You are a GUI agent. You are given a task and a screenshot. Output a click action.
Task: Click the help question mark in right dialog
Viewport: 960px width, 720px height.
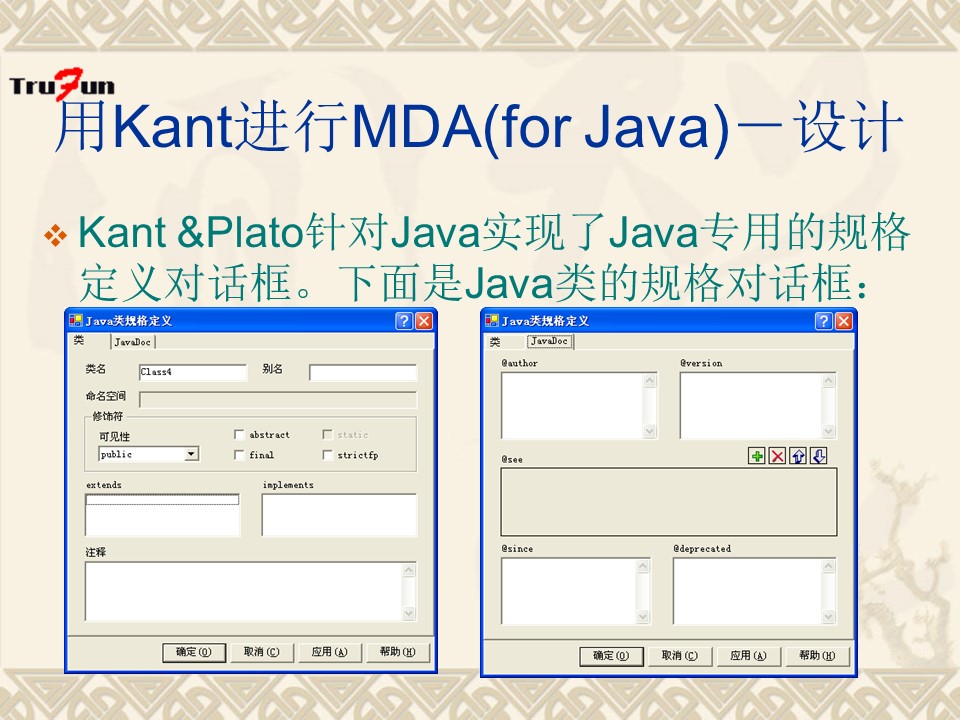click(x=823, y=321)
